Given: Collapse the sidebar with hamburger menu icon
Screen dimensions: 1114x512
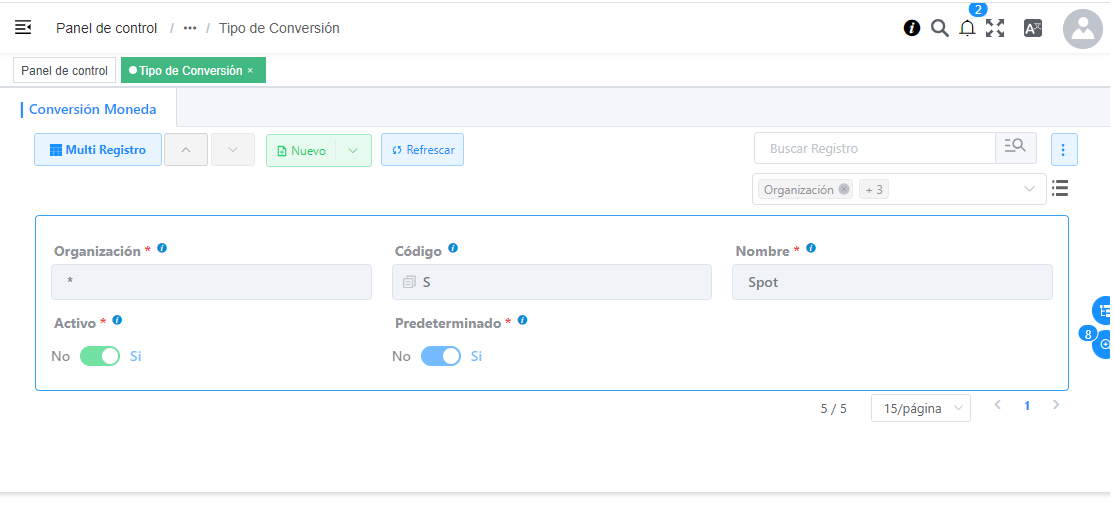Looking at the screenshot, I should click(23, 28).
